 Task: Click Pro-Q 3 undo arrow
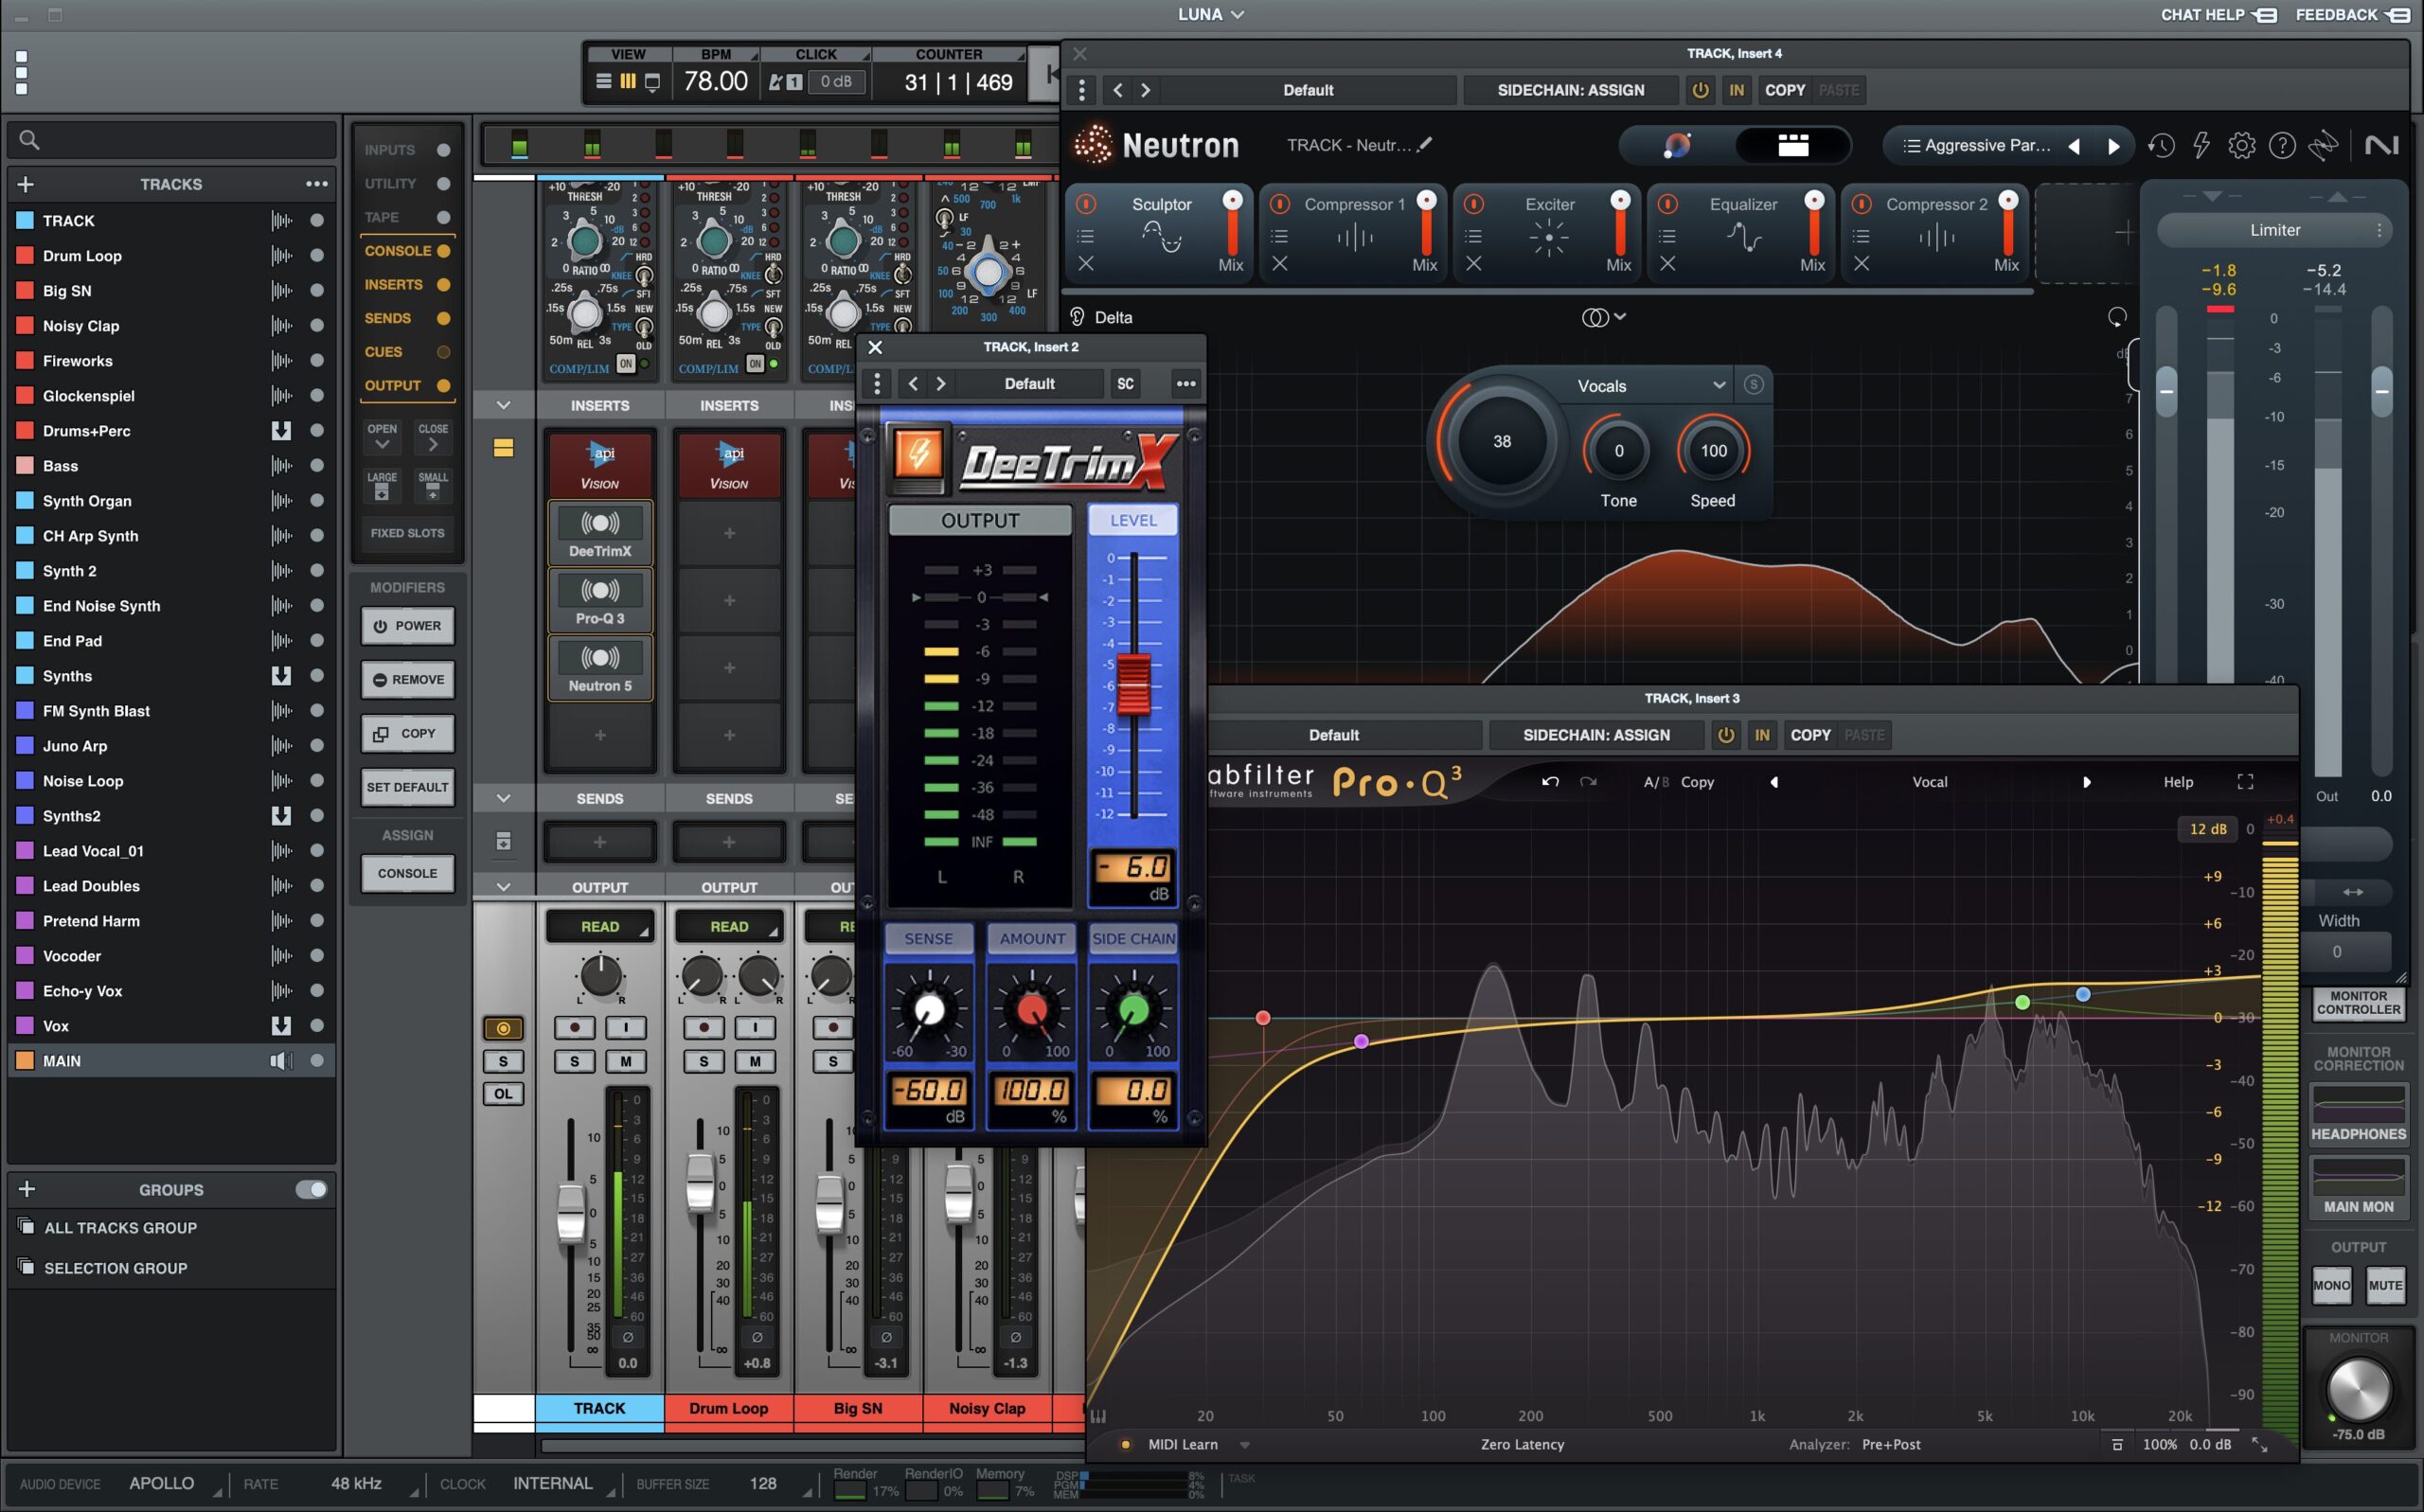point(1550,782)
